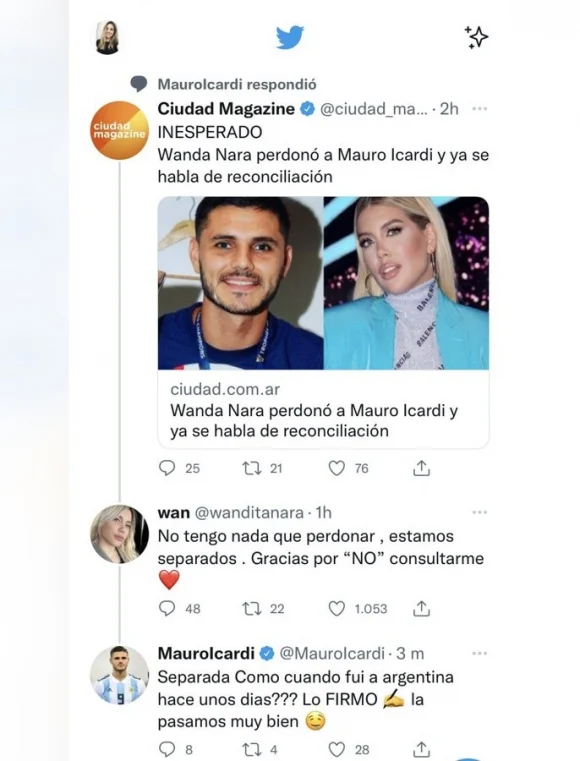The height and width of the screenshot is (761, 580).
Task: Share the Ciudad Magazine tweet
Action: coord(421,468)
